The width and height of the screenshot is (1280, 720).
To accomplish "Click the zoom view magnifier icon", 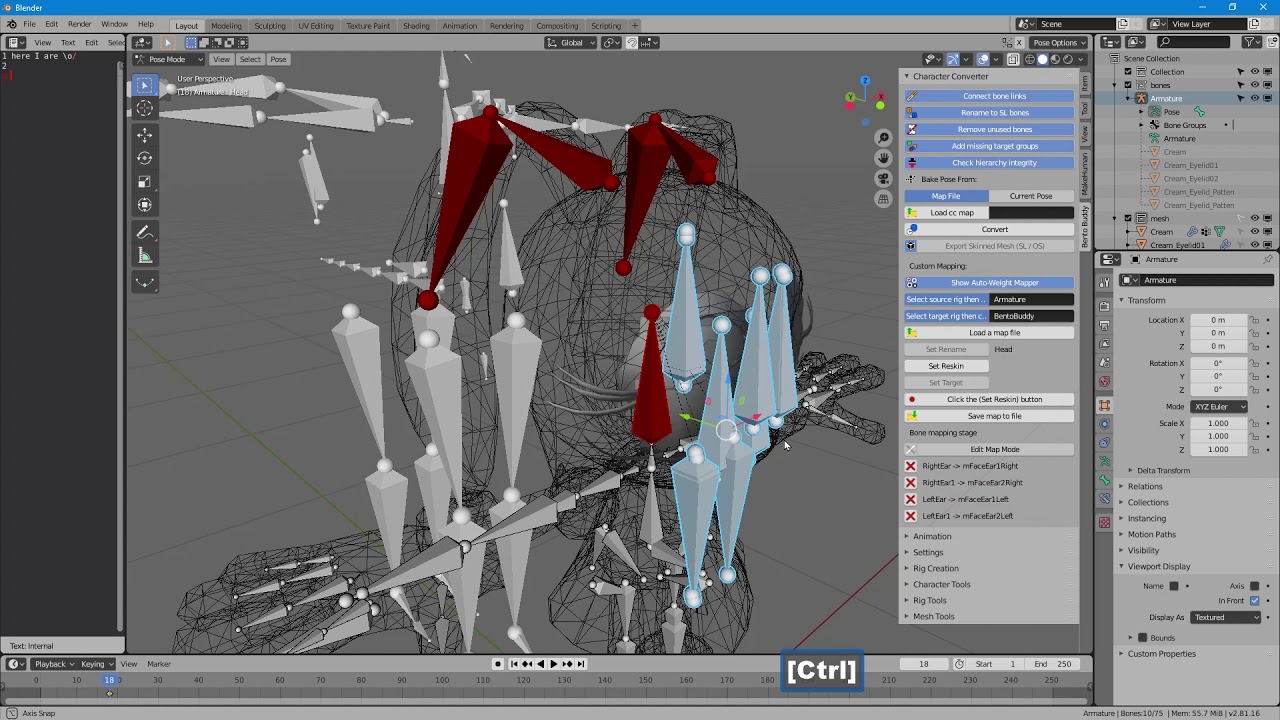I will 883,137.
